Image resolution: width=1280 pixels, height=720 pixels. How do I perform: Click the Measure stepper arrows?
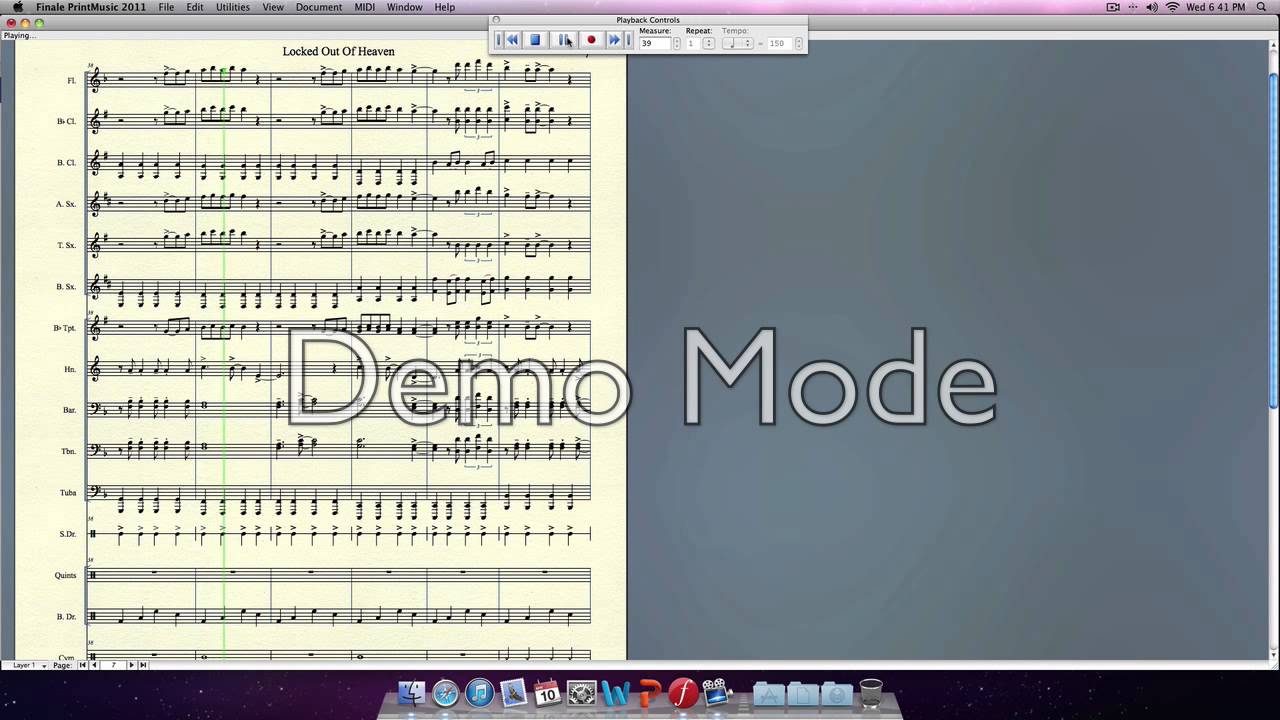677,43
